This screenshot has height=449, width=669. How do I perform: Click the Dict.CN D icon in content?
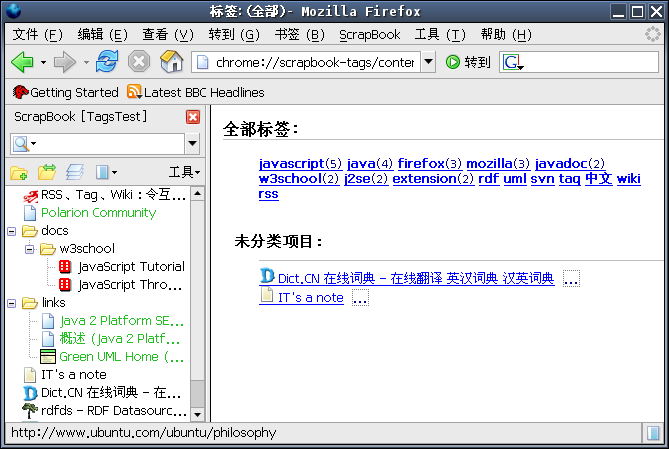pos(267,276)
